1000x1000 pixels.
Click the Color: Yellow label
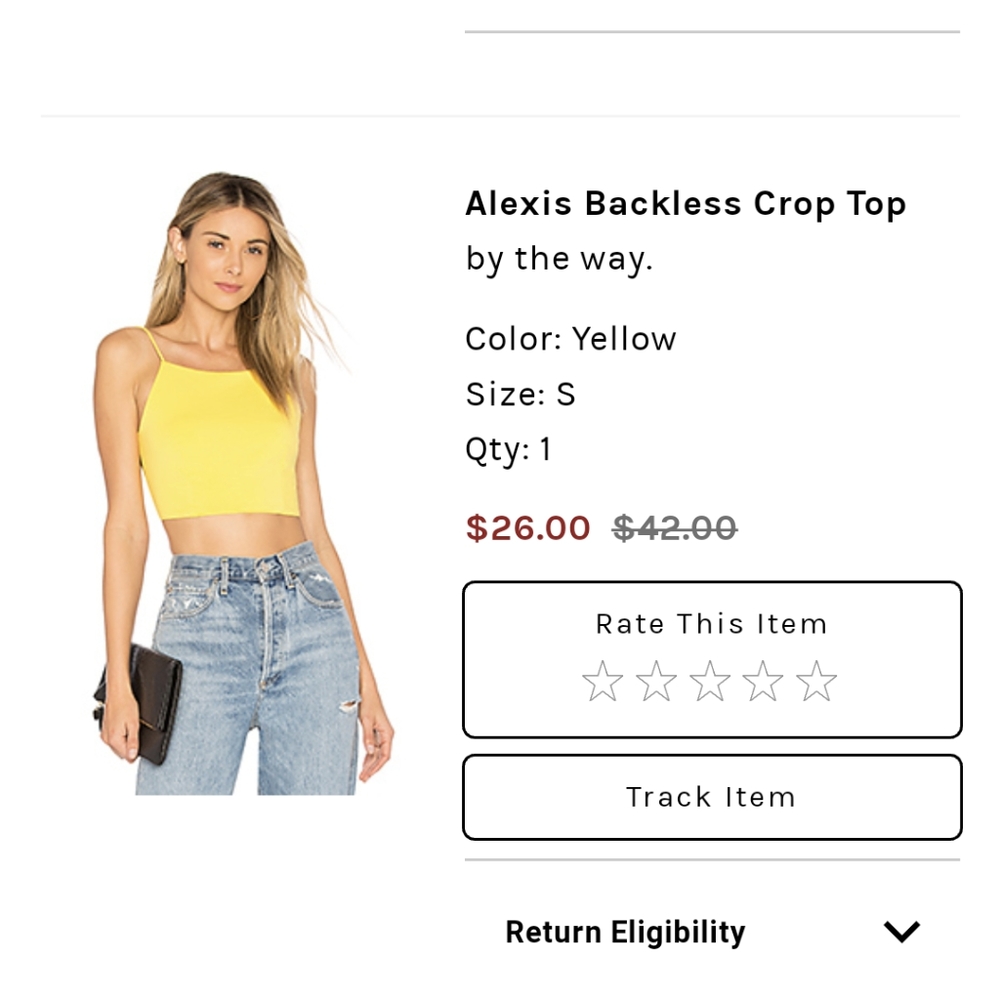click(570, 338)
